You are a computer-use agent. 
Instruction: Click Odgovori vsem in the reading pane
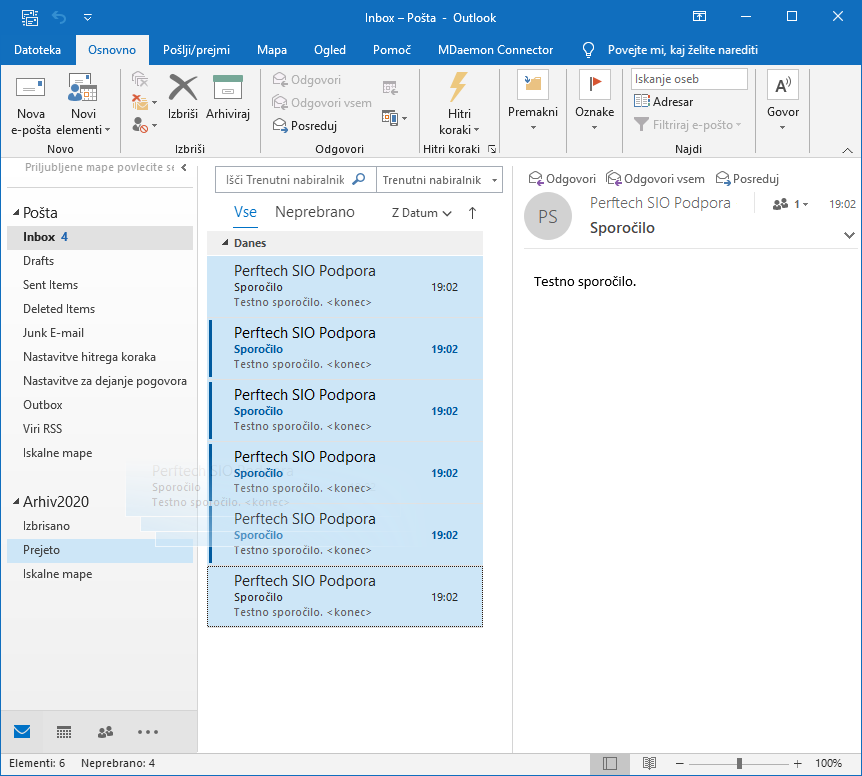(x=655, y=179)
